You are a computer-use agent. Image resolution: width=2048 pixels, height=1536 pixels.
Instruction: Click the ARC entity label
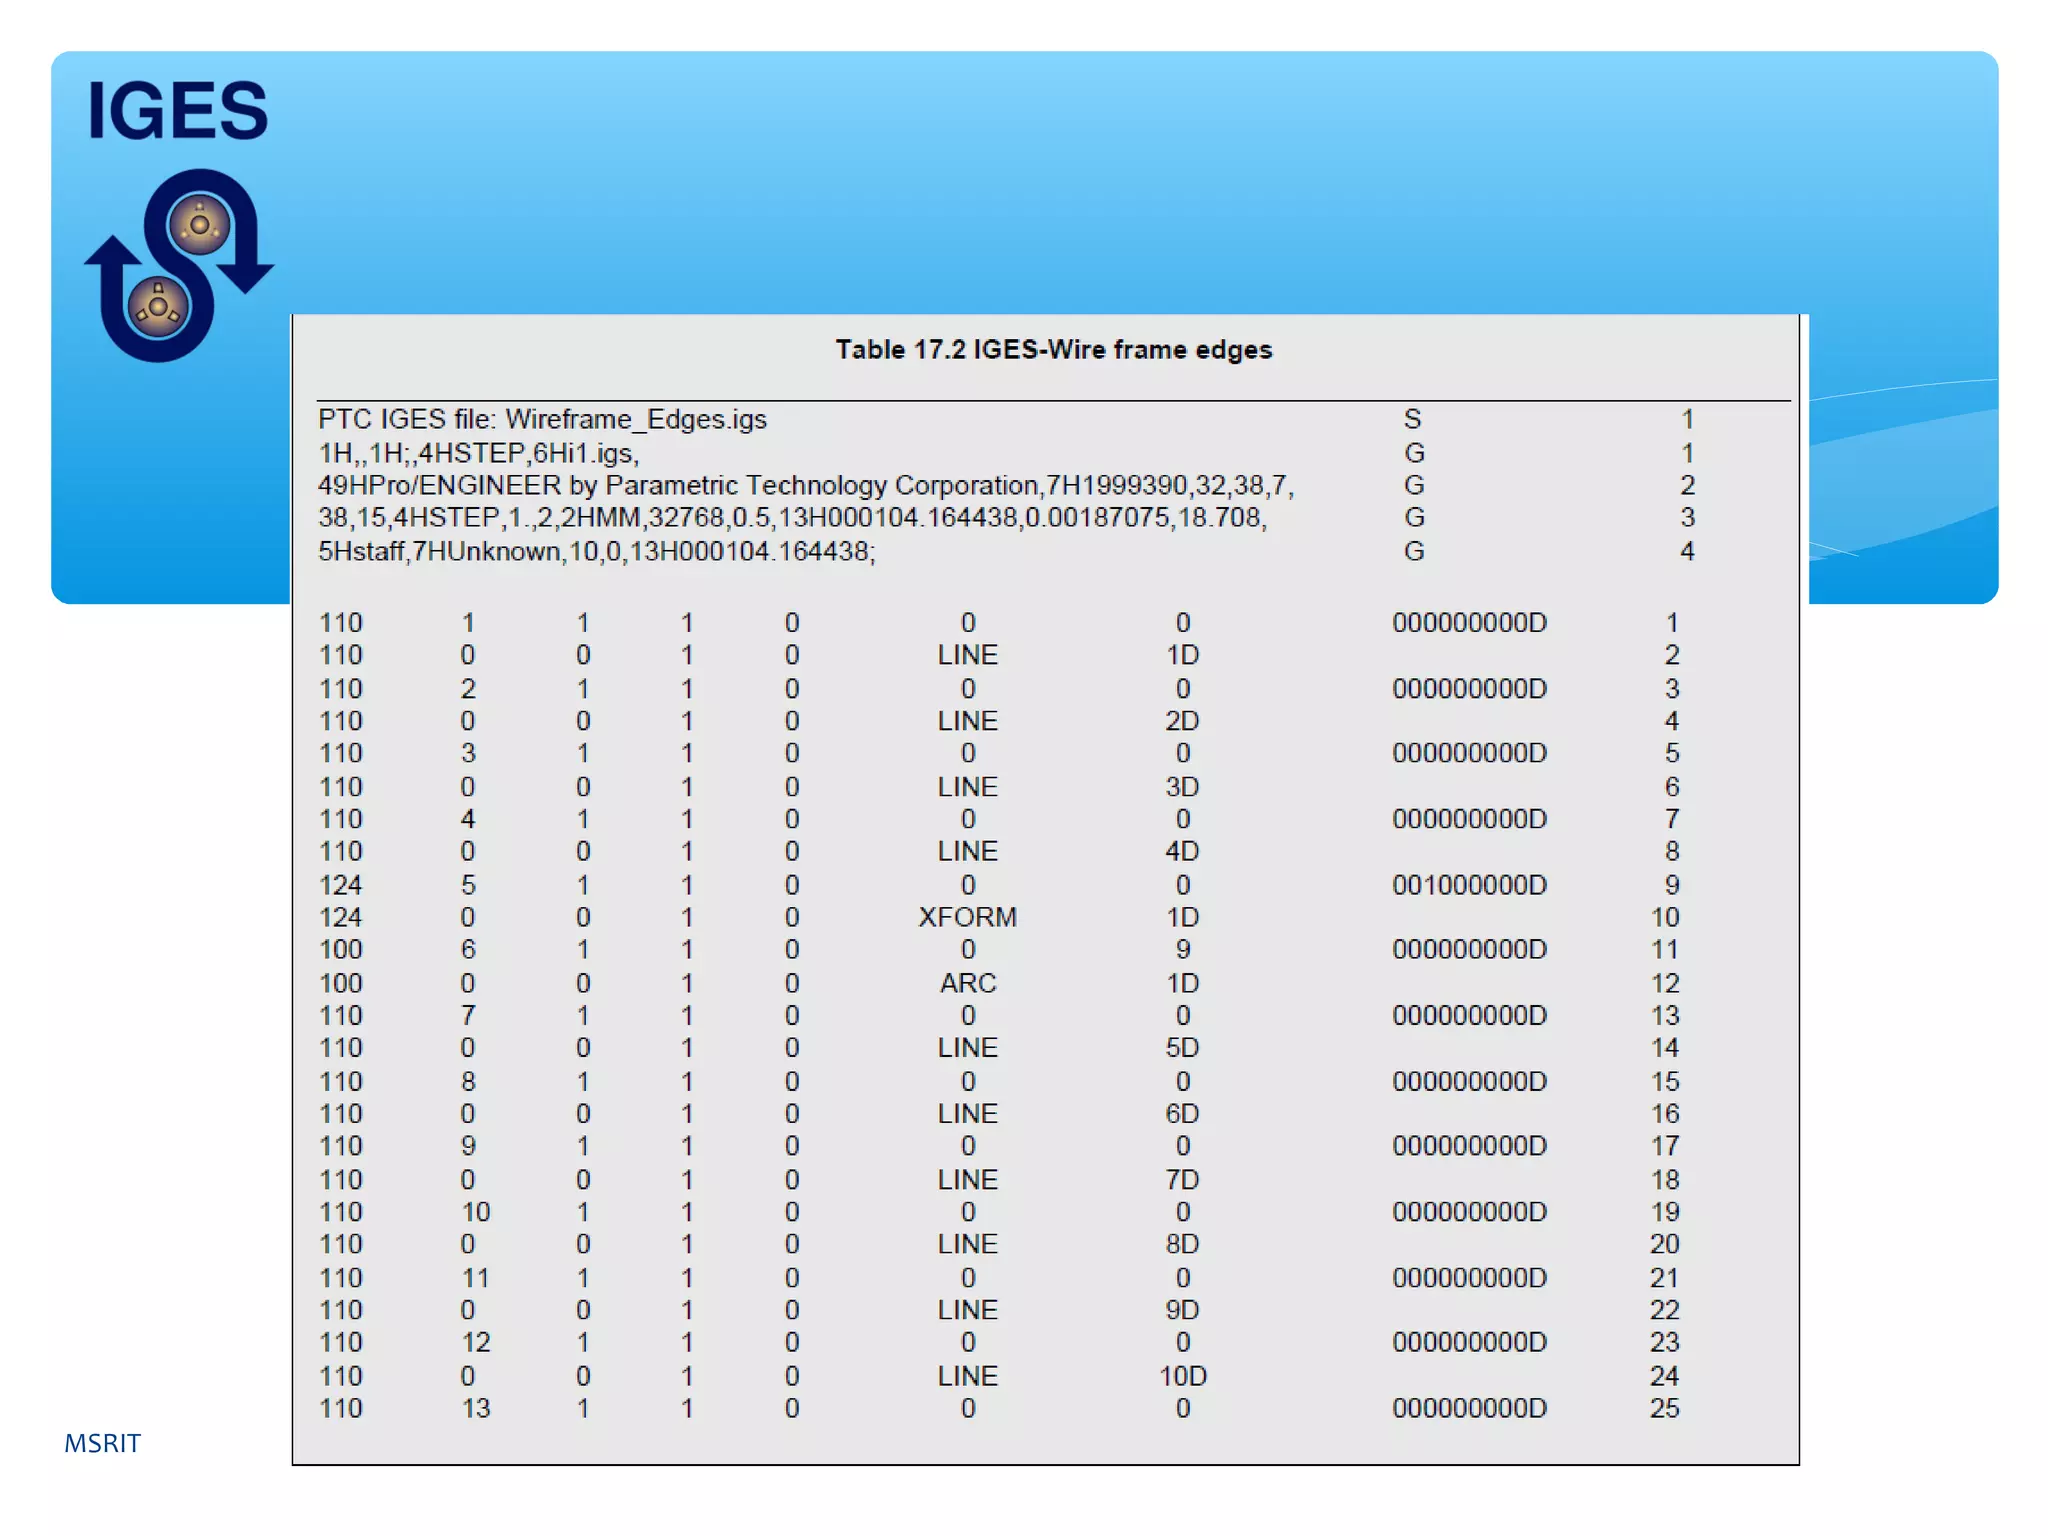(967, 983)
